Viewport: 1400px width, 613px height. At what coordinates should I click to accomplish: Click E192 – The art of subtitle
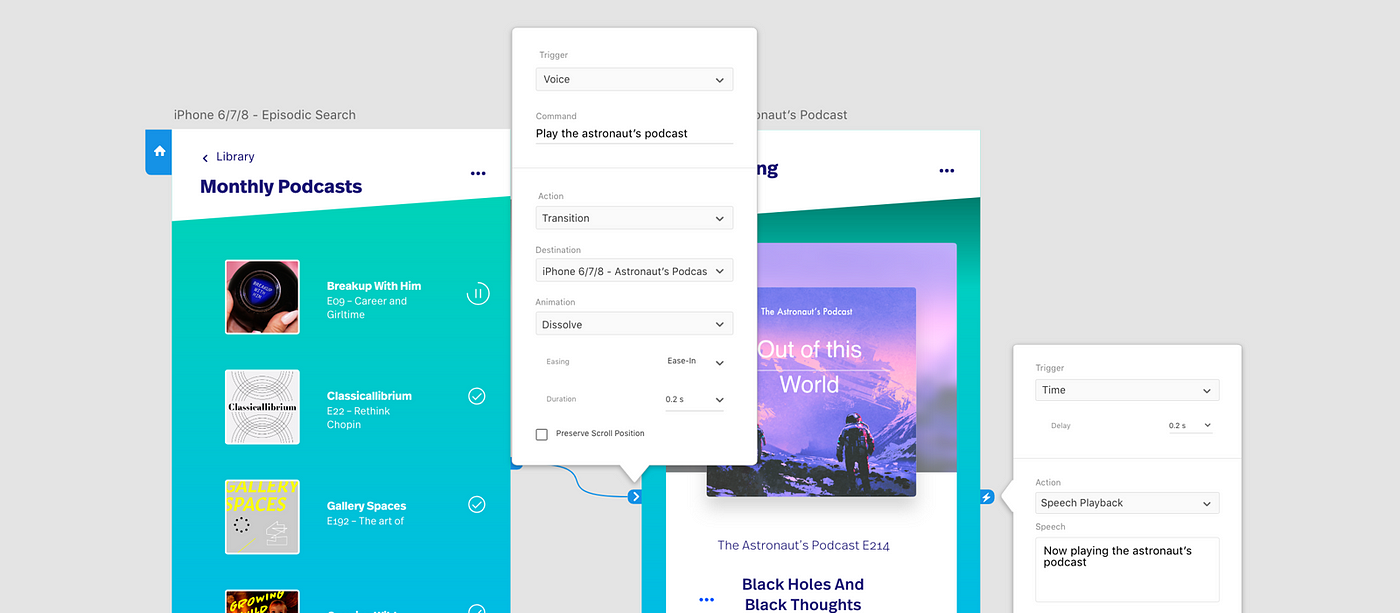pyautogui.click(x=365, y=521)
